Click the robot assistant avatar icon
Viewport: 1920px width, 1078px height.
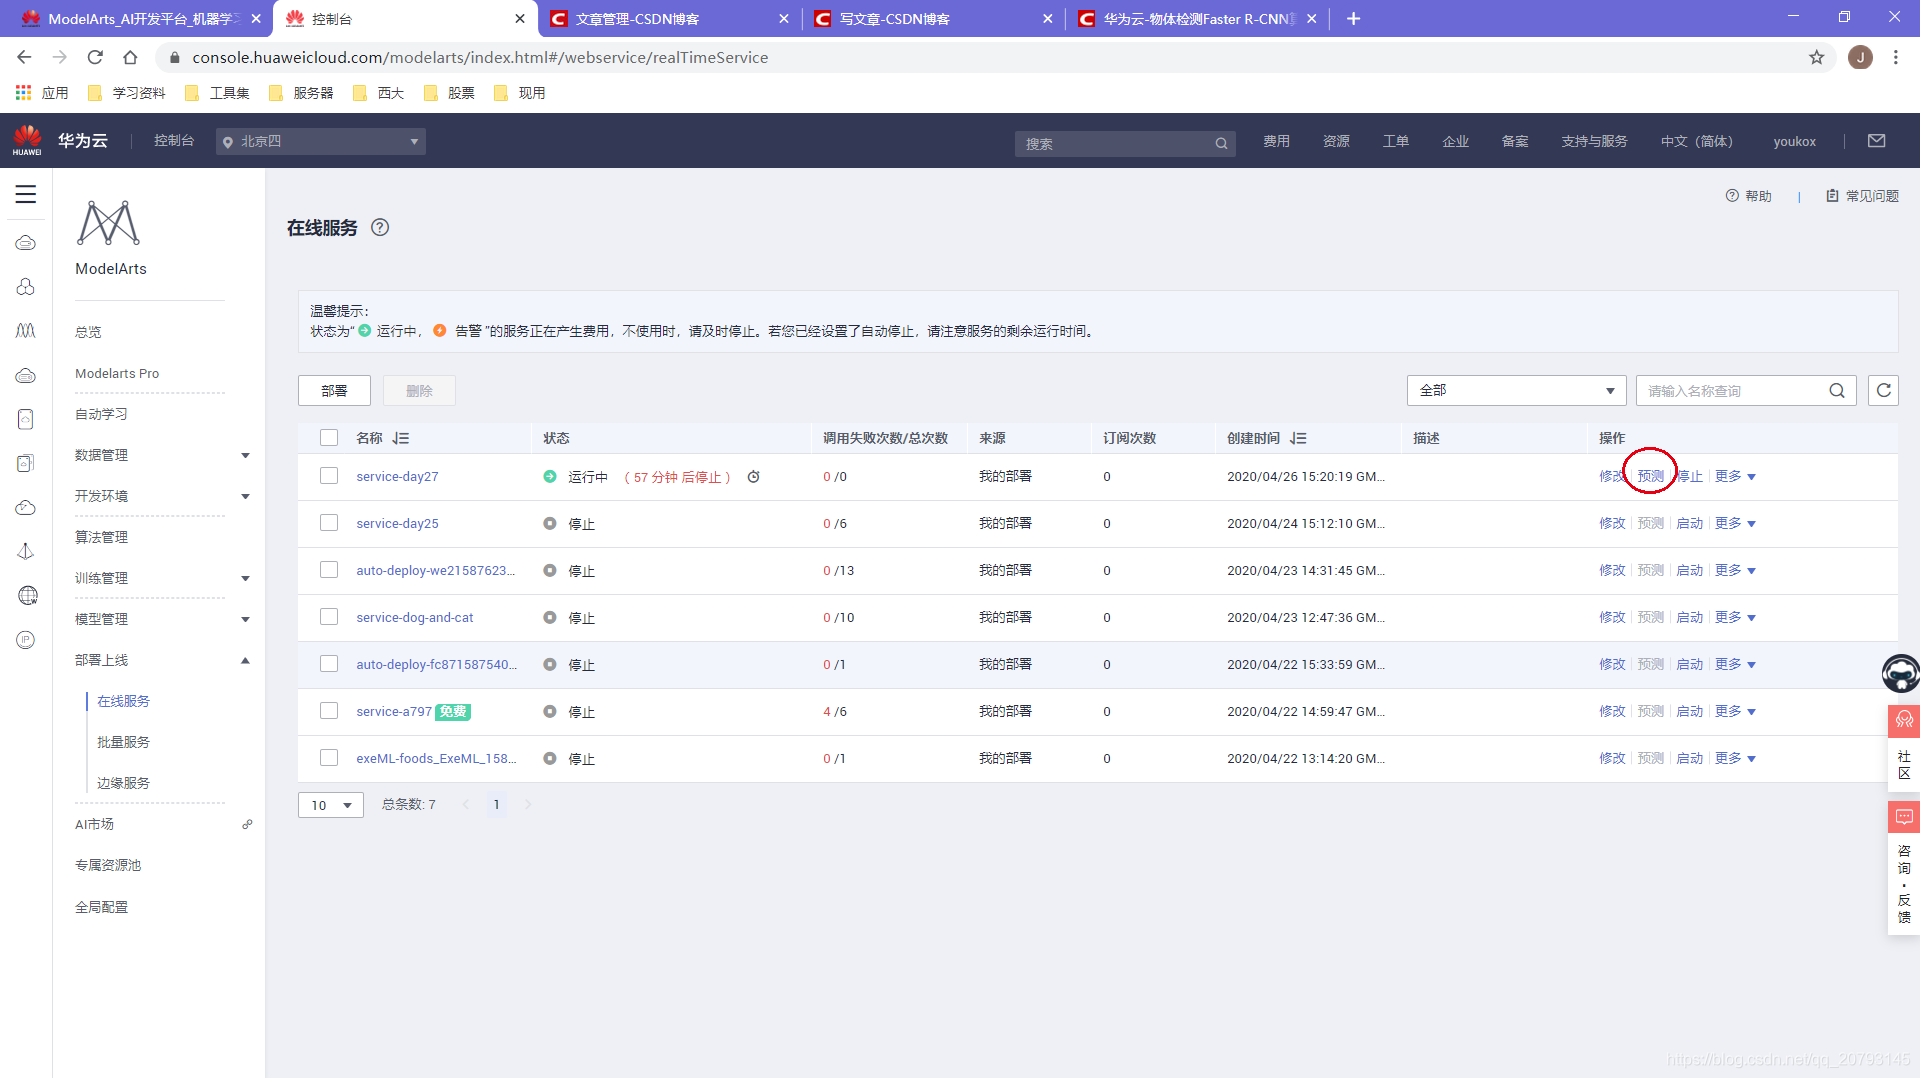[x=1900, y=673]
